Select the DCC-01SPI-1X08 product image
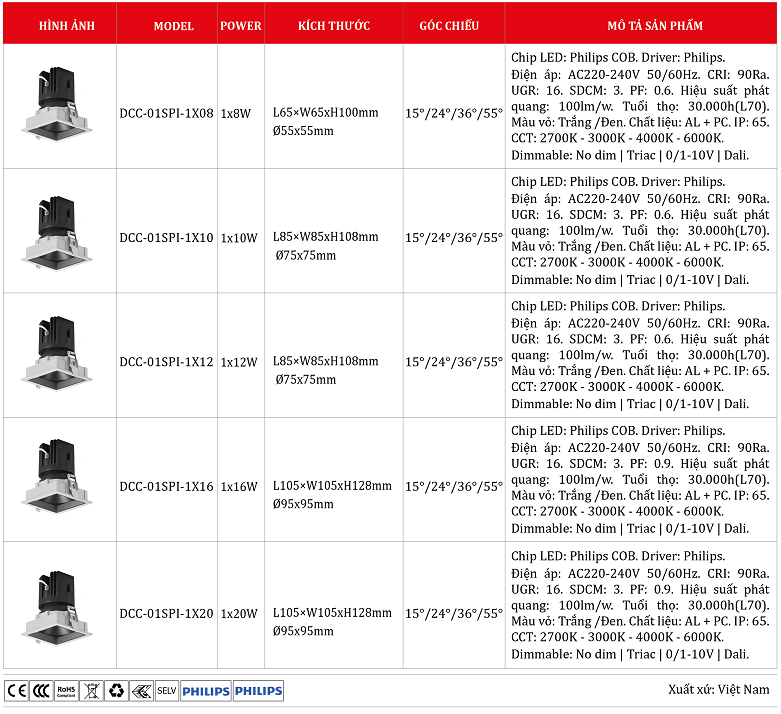The height and width of the screenshot is (714, 781). (x=57, y=104)
